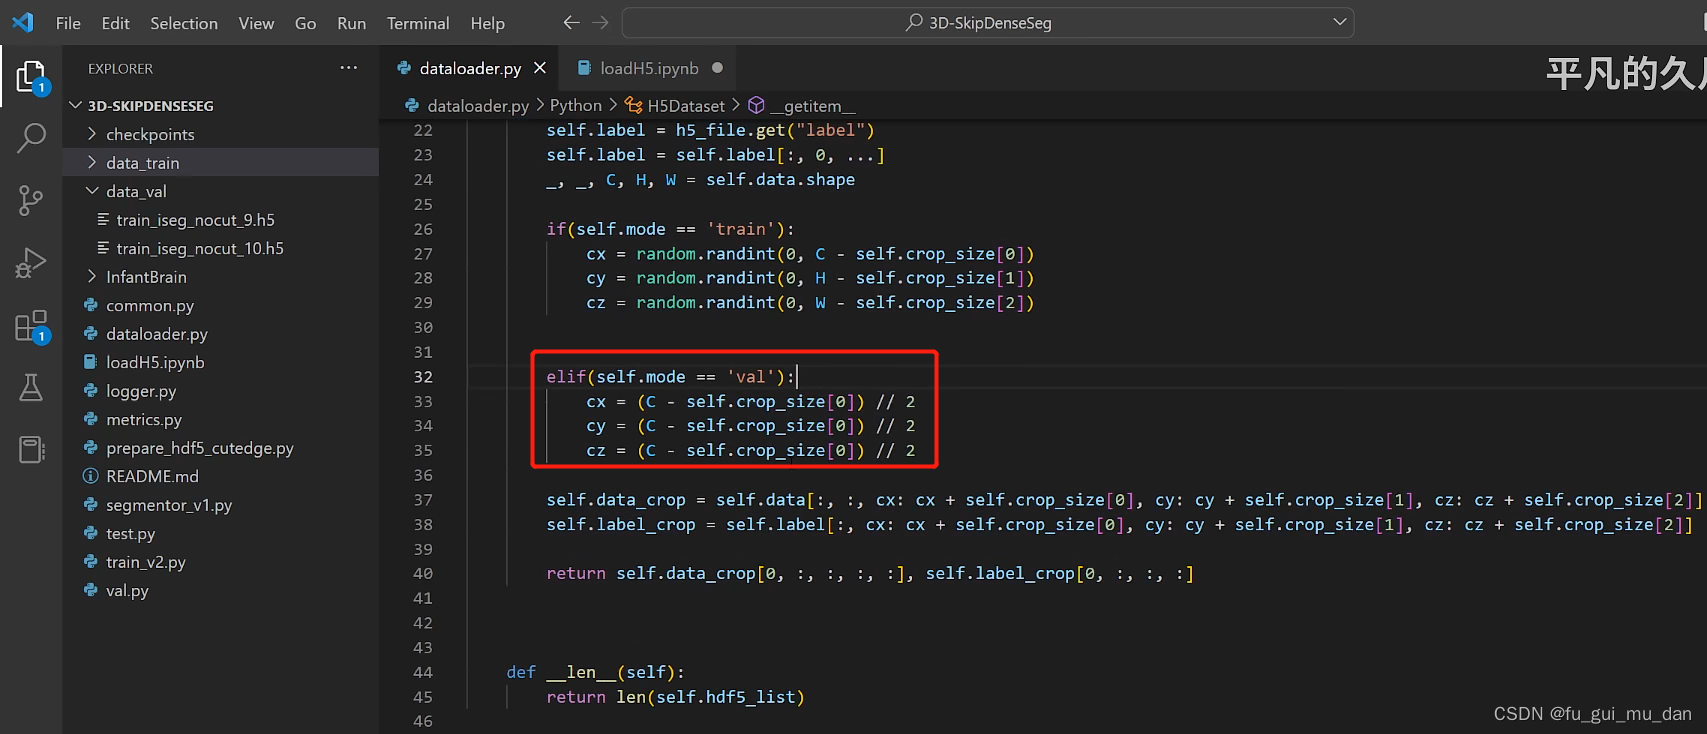Open the Testing flask view
Screen dimensions: 1707x734
tap(31, 388)
